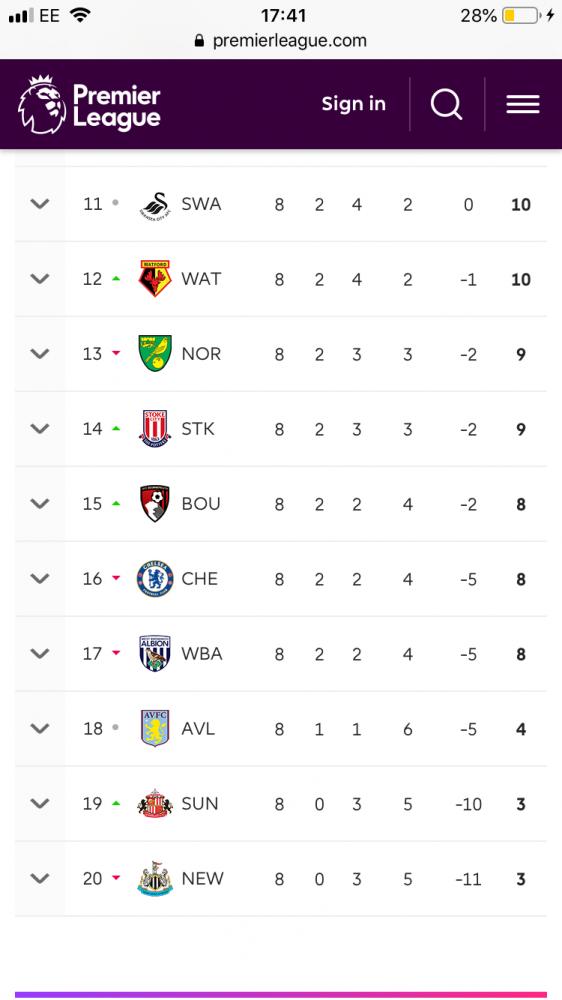Click the Stoke City badge
Screen dimensions: 562x1000
pos(155,429)
